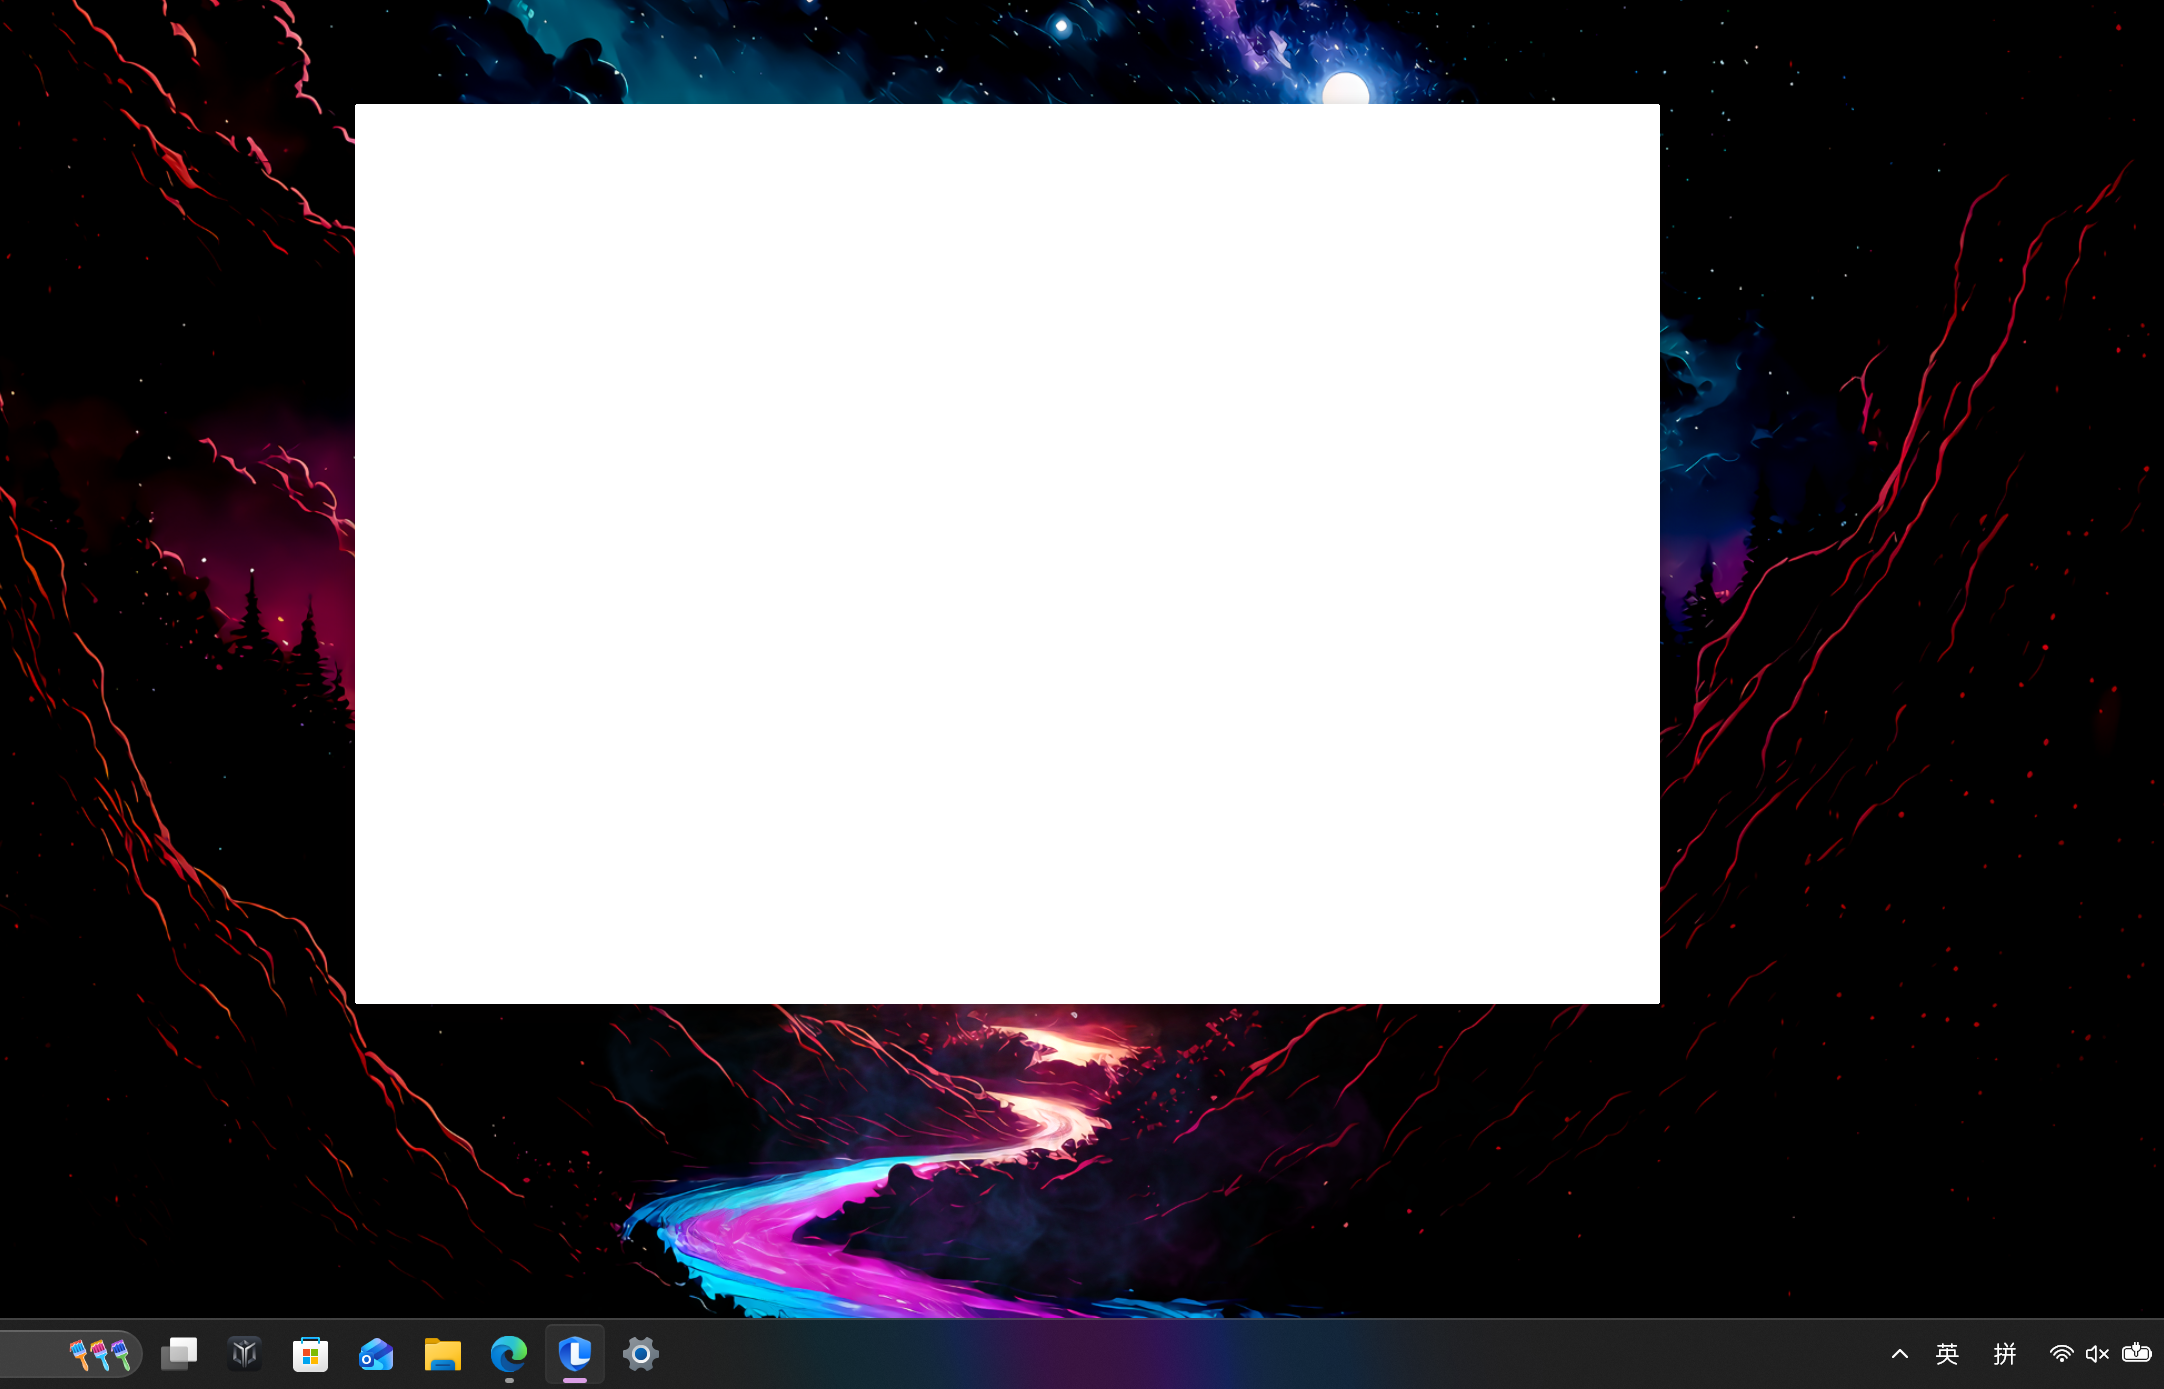
Task: Click the paintbrush highlight in the search pill
Action: [x=100, y=1354]
